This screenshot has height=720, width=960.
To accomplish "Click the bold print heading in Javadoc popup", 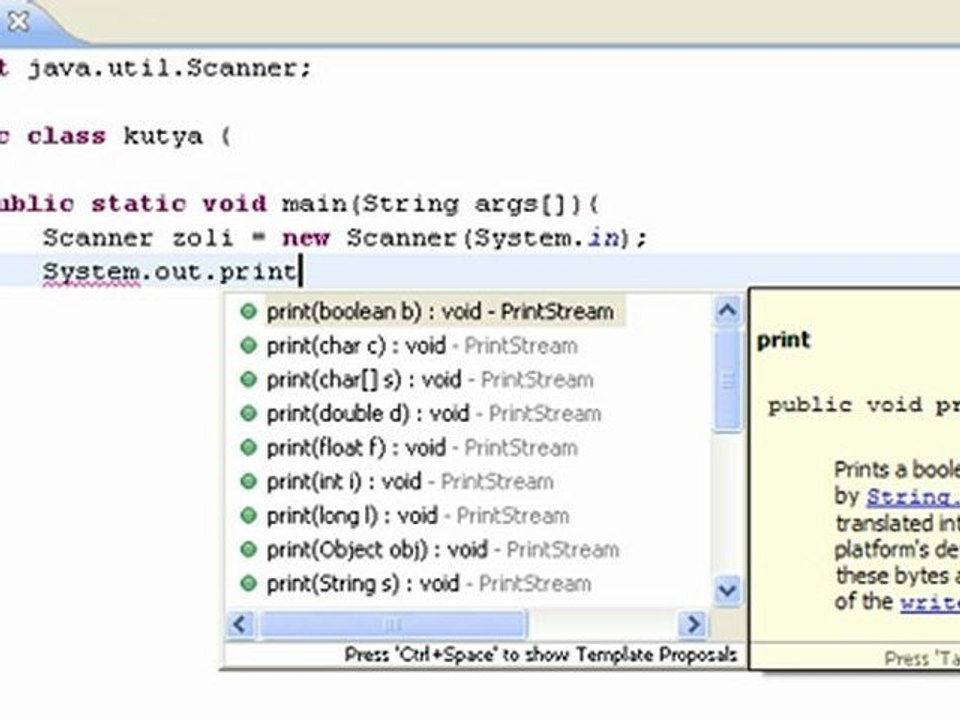I will click(783, 340).
